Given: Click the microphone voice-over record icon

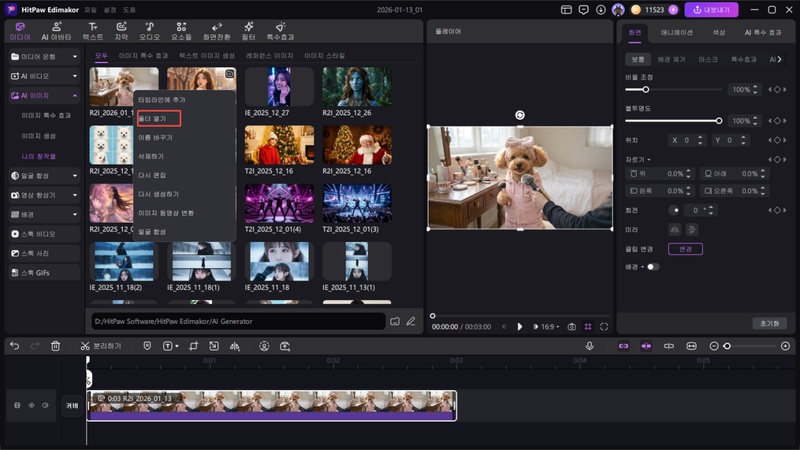Looking at the screenshot, I should tap(589, 346).
